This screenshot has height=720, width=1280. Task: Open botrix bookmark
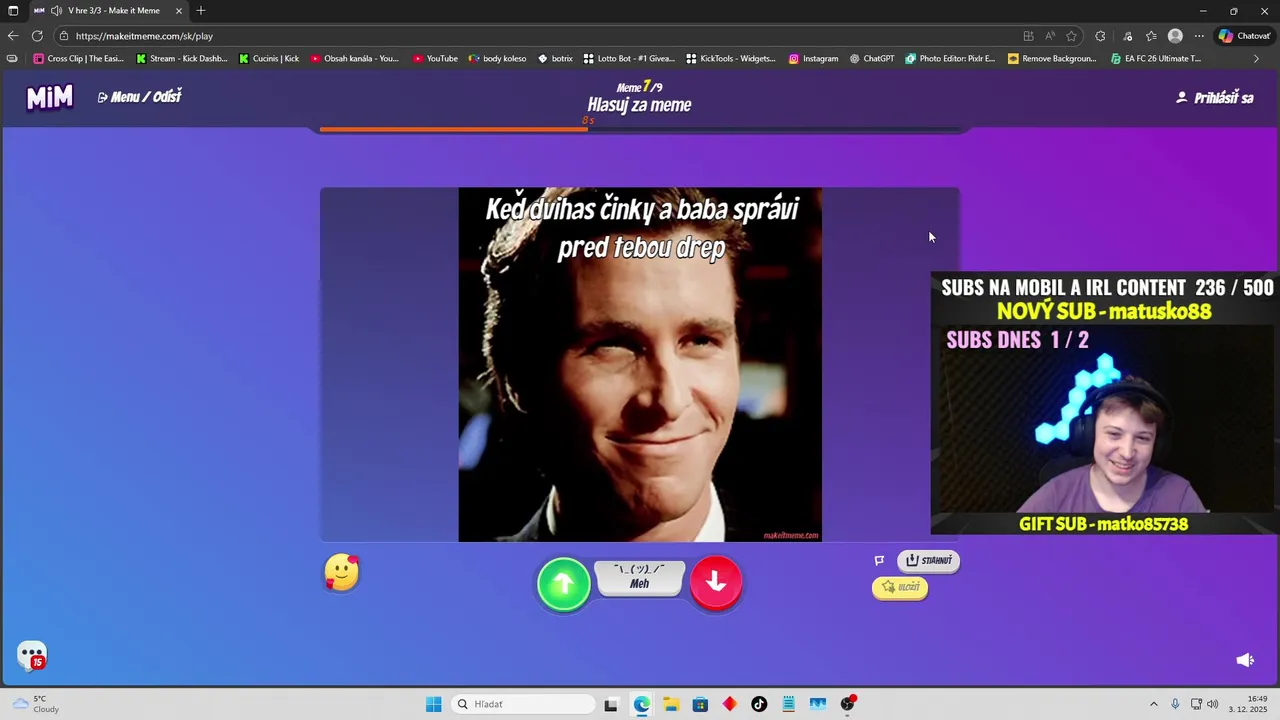click(555, 59)
